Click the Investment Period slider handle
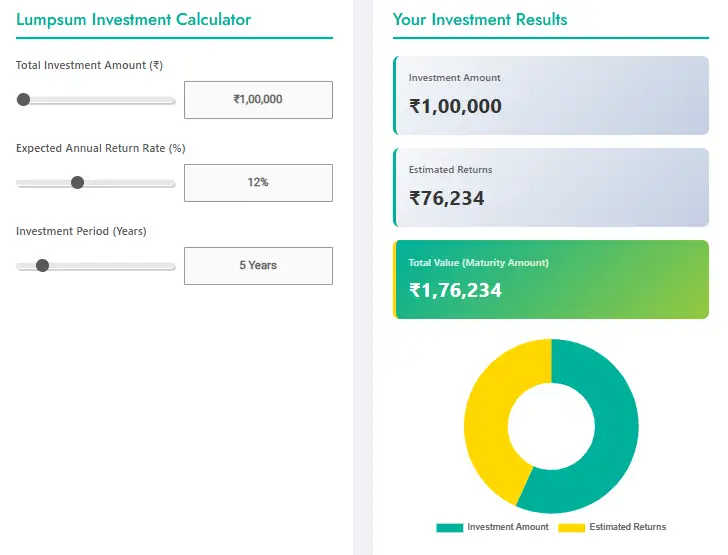Image resolution: width=728 pixels, height=555 pixels. coord(42,266)
